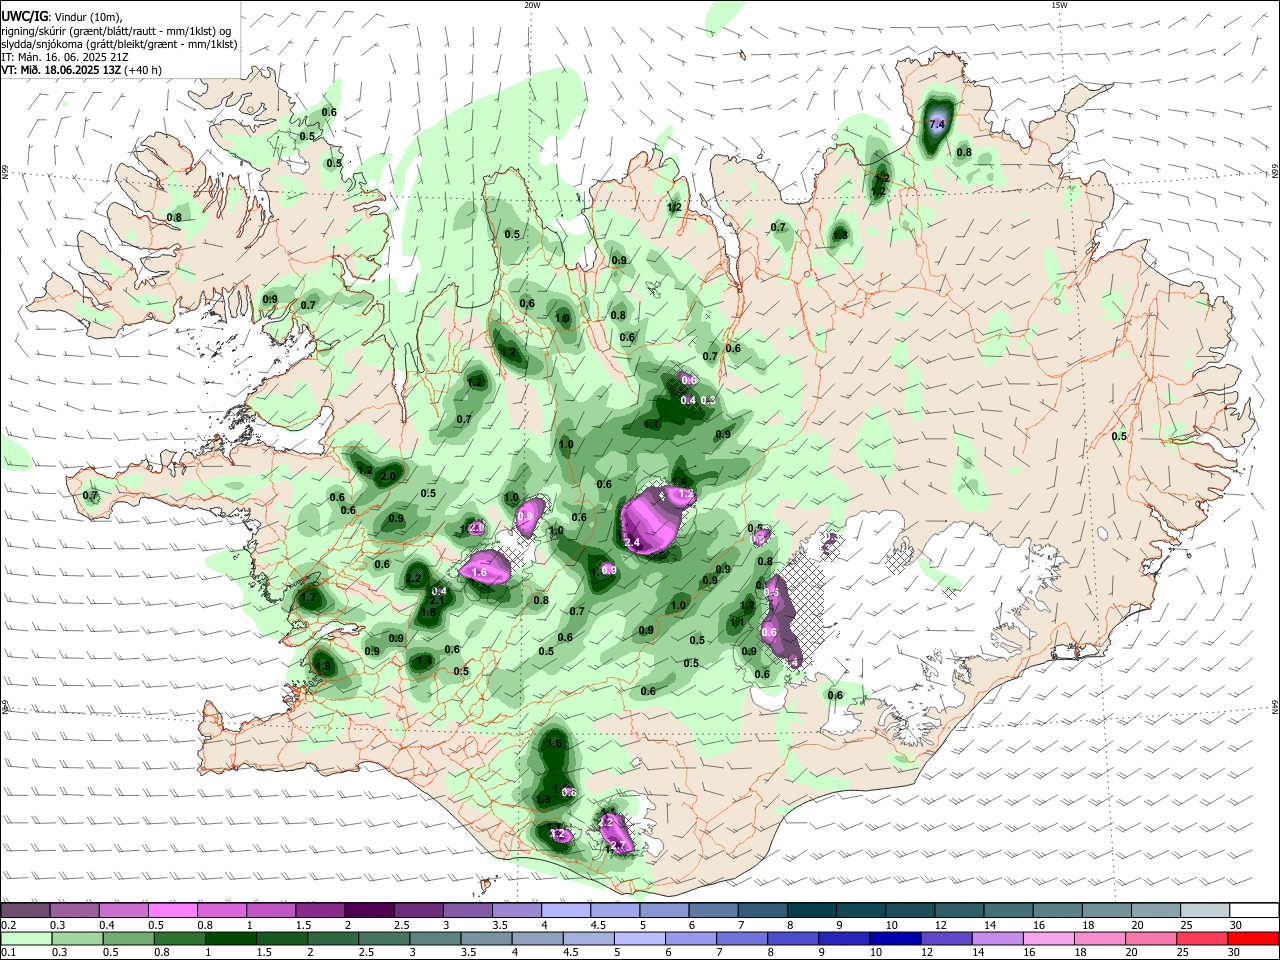Click the '0.2' label in the upper legend

[x=8, y=925]
